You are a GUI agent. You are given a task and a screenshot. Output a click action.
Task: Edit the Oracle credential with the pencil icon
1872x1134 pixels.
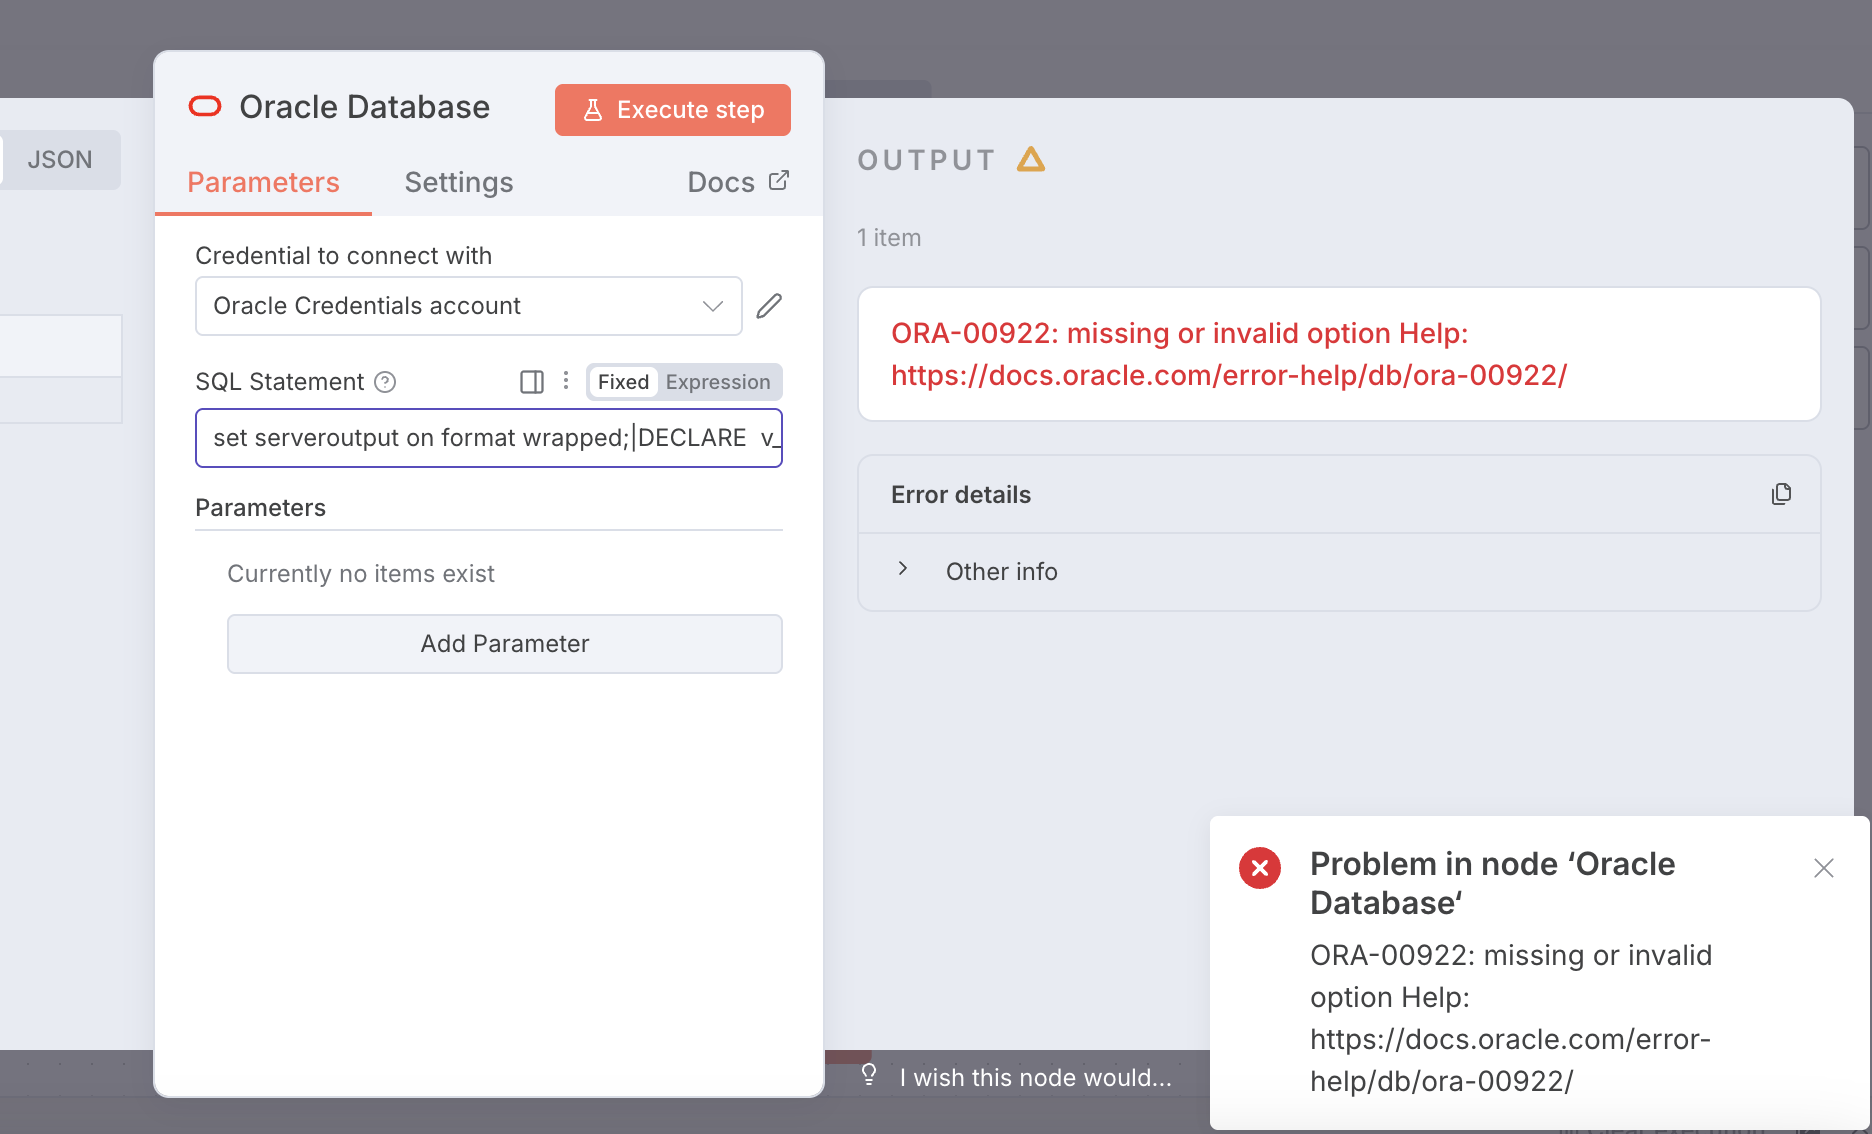[x=768, y=305]
